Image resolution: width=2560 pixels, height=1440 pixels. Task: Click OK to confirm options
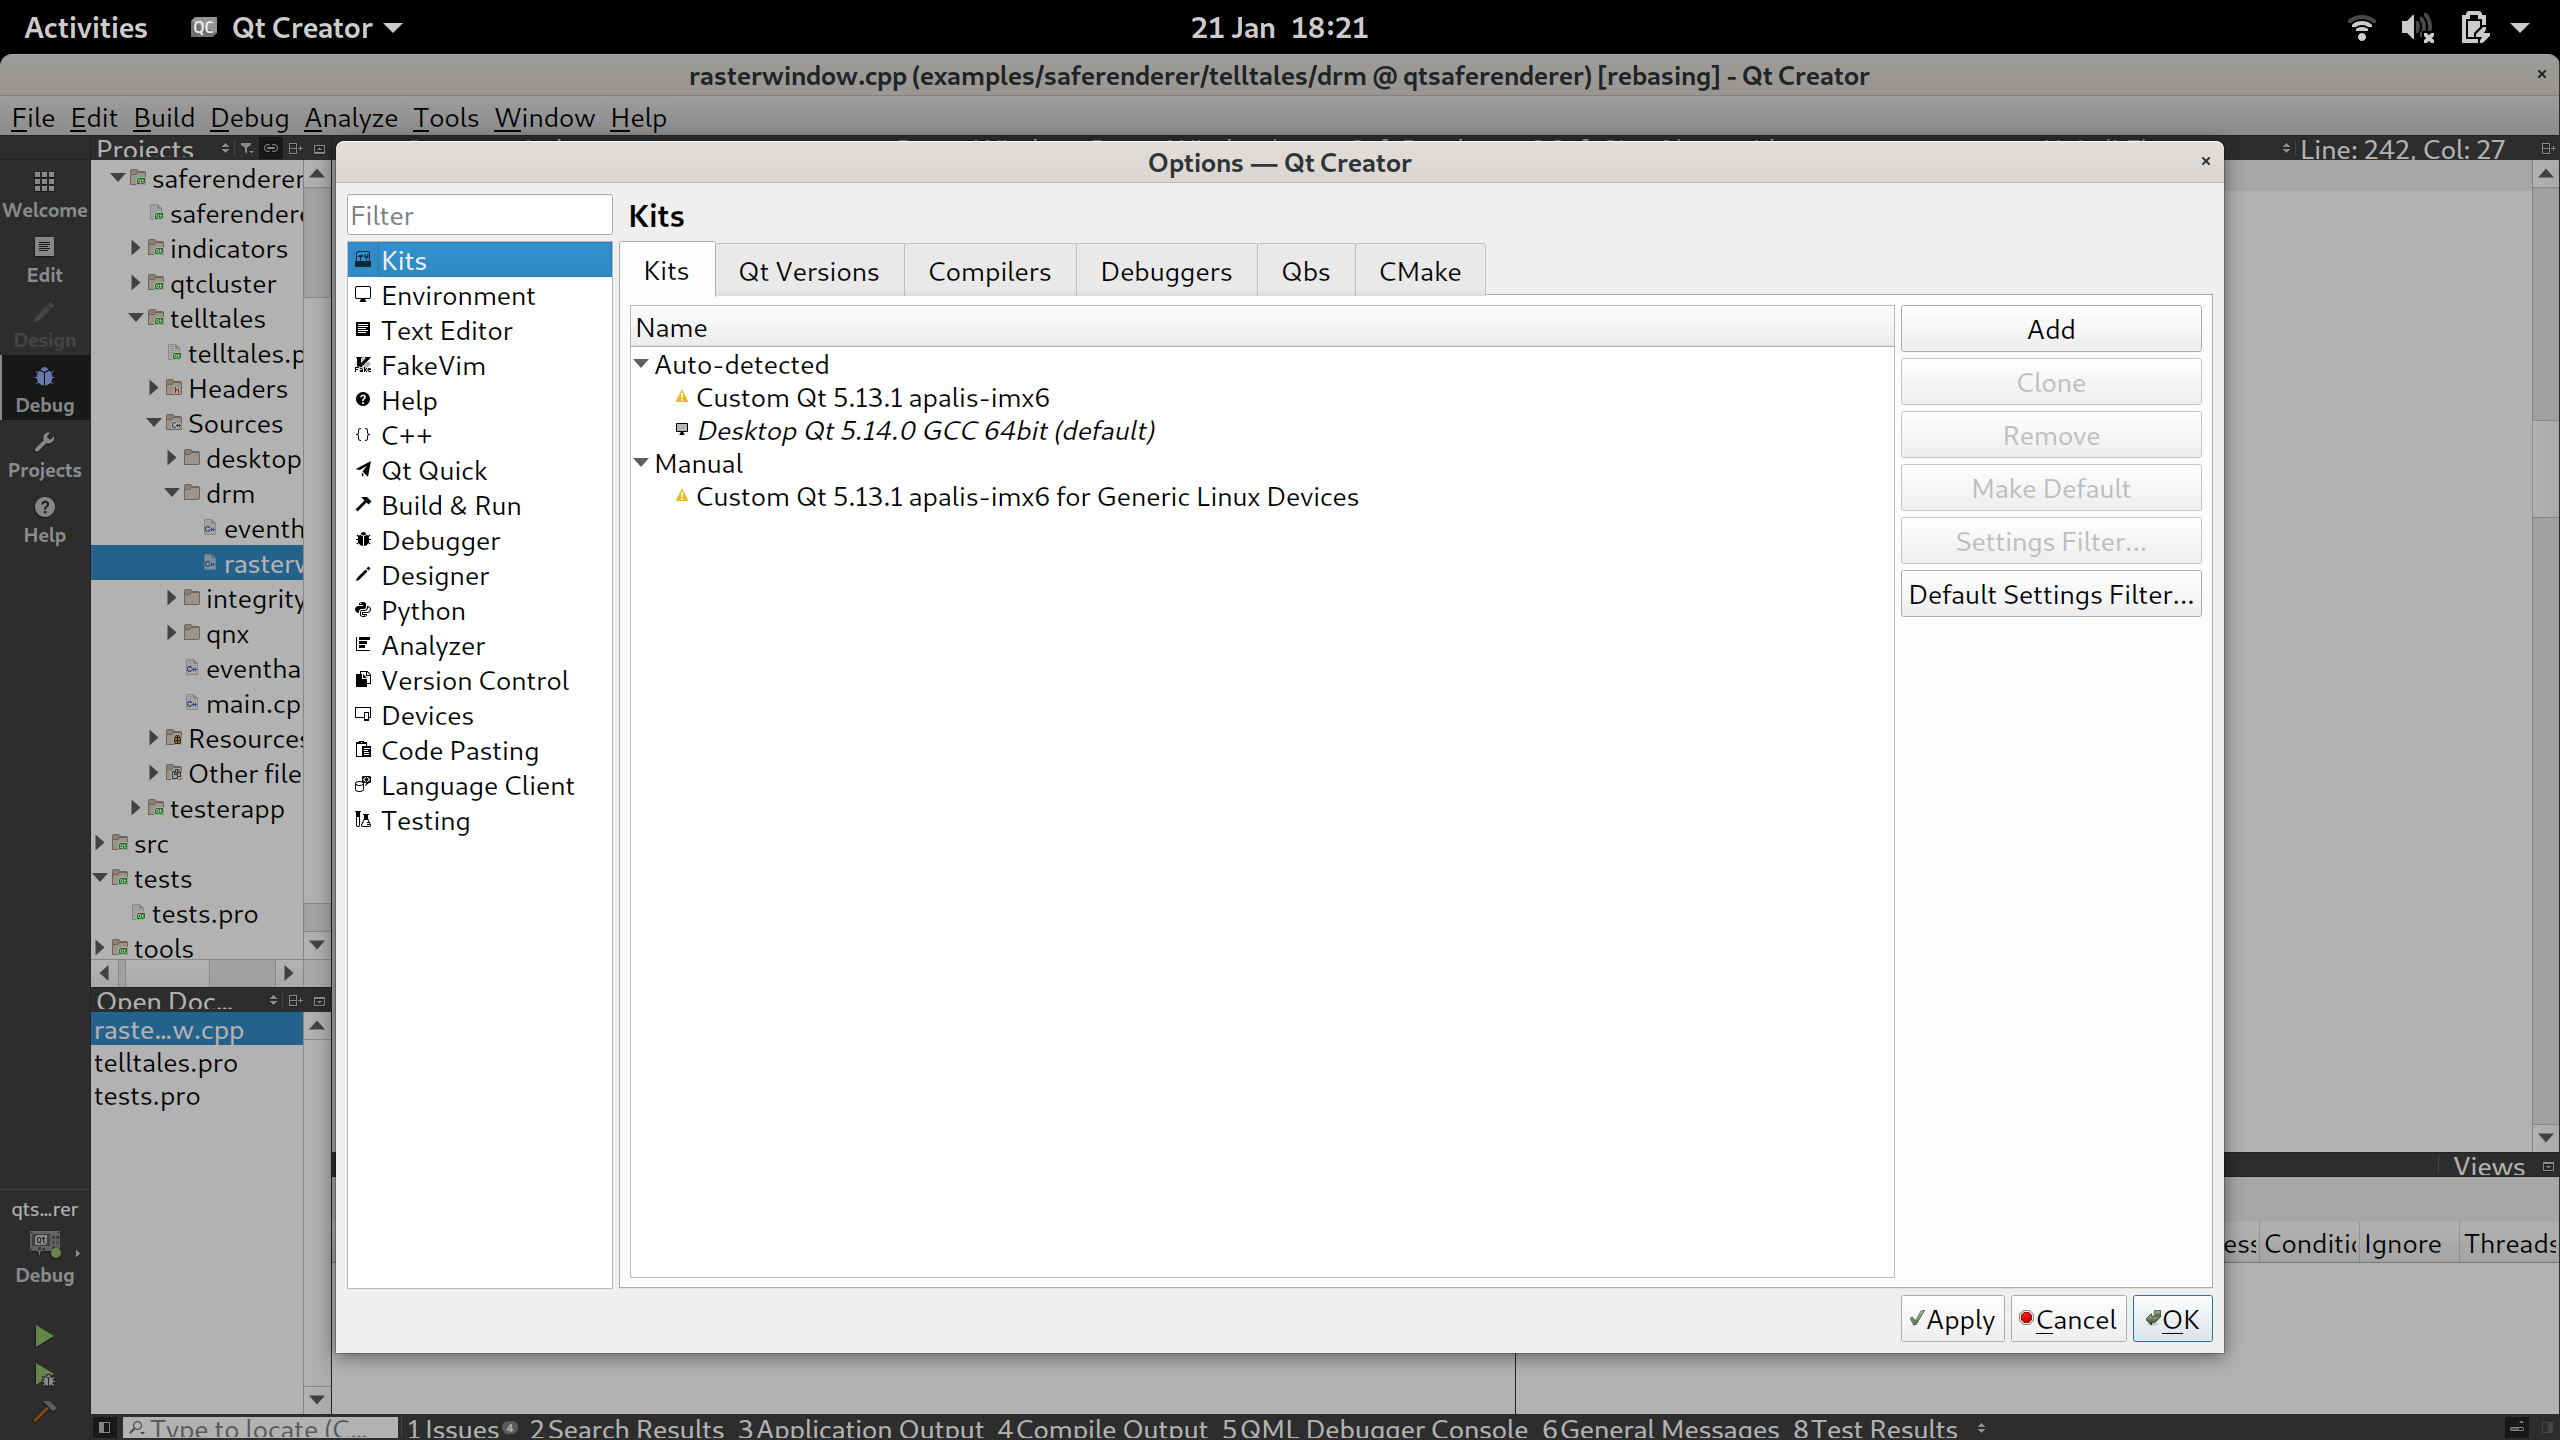(2172, 1319)
